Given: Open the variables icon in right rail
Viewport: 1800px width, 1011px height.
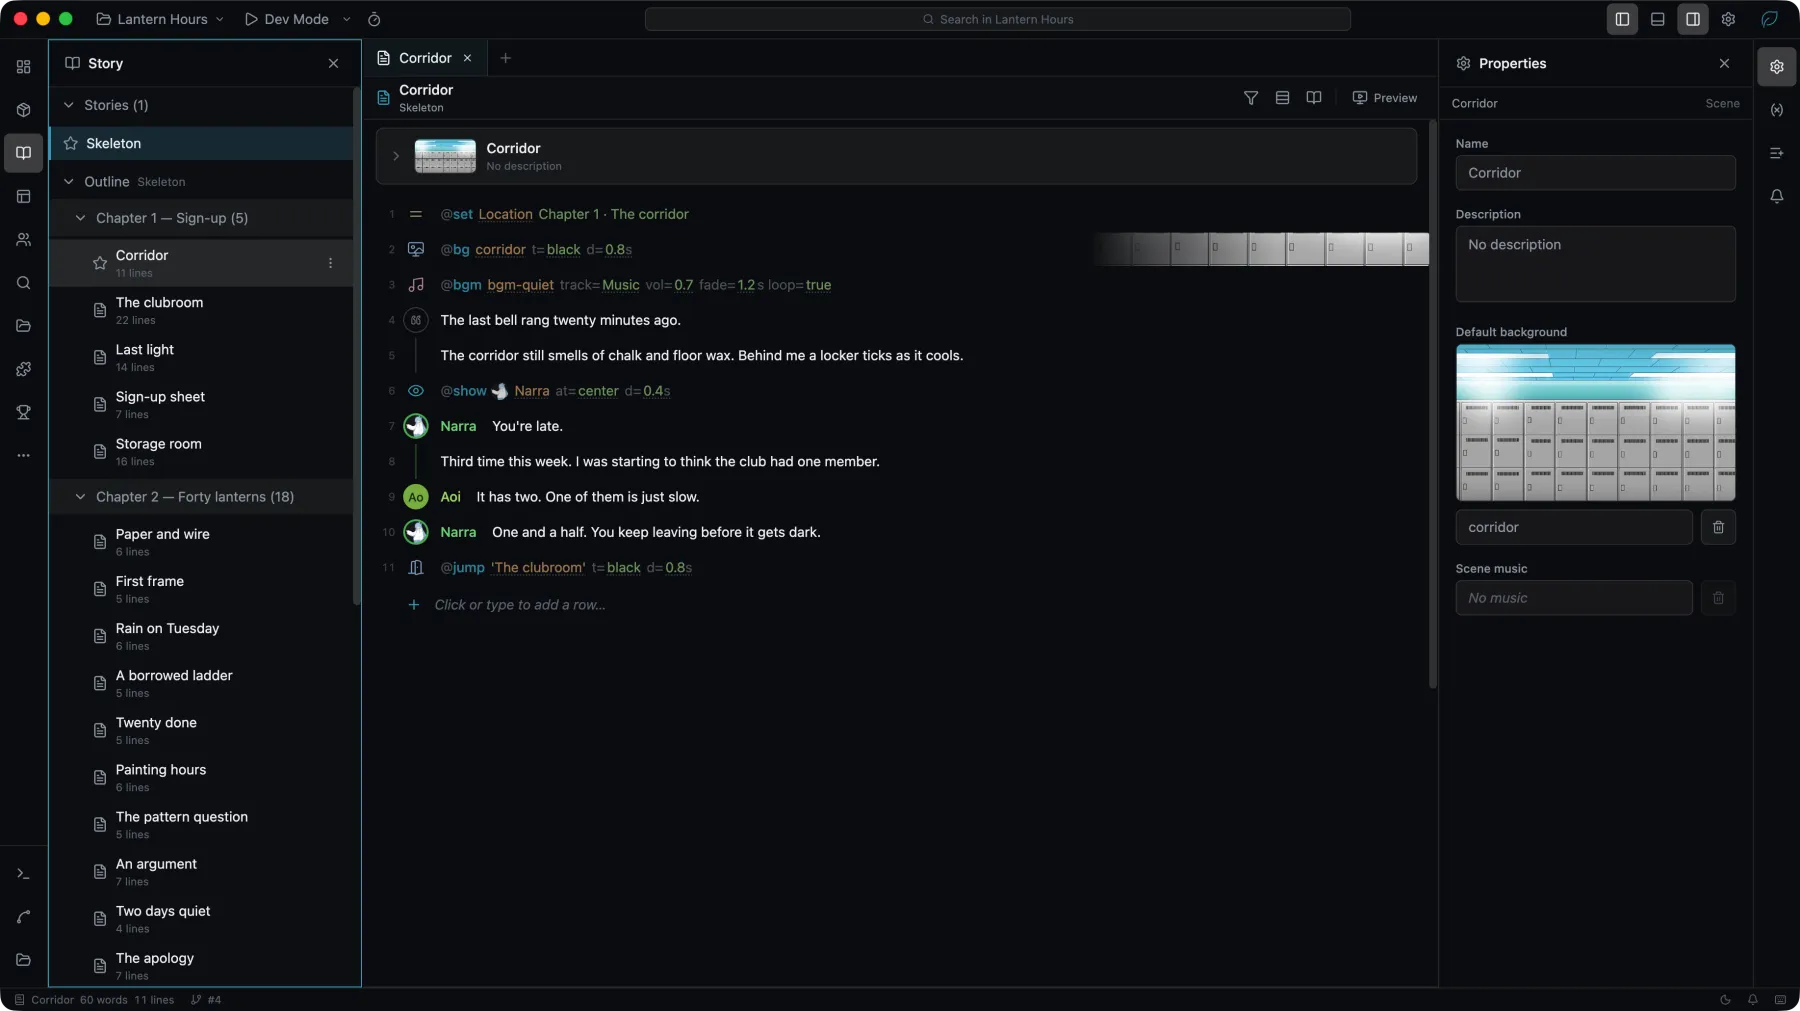Looking at the screenshot, I should pos(1777,110).
